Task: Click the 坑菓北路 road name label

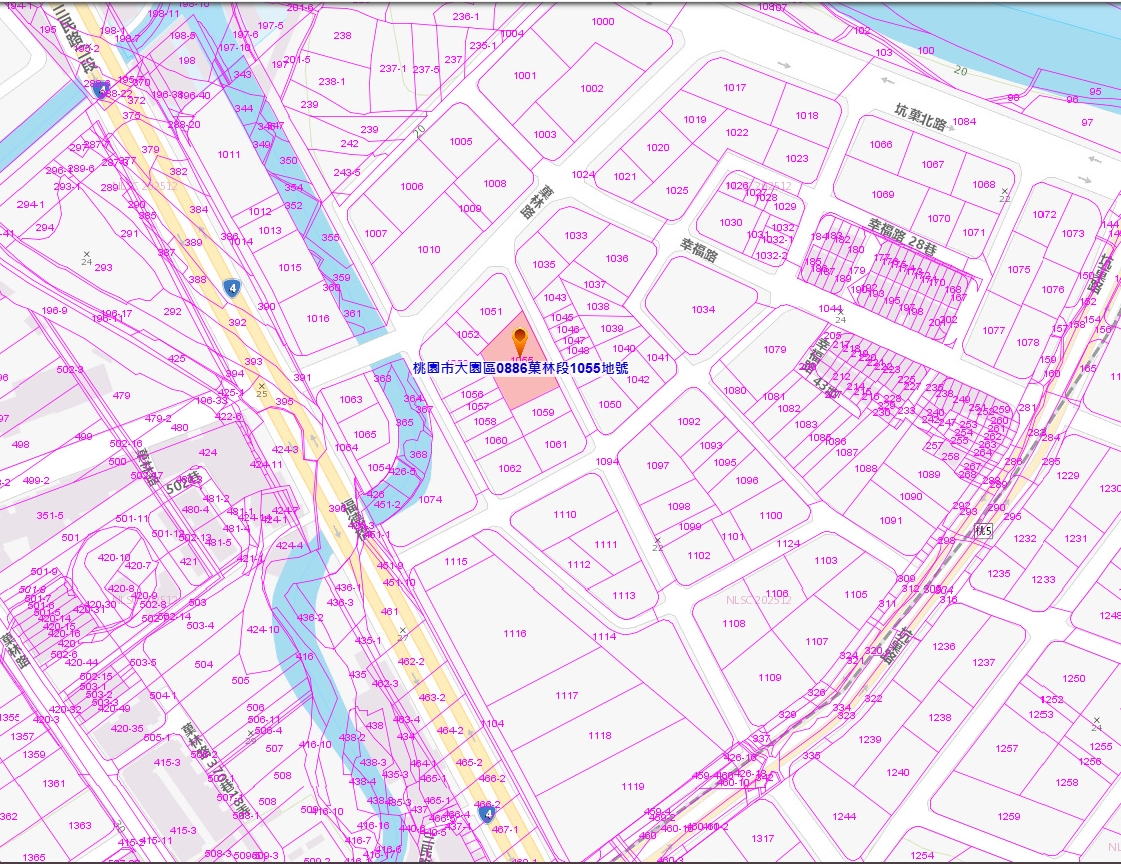Action: 918,122
